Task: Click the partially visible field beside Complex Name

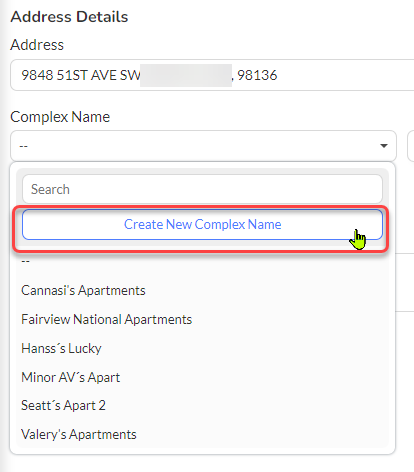Action: pyautogui.click(x=411, y=146)
